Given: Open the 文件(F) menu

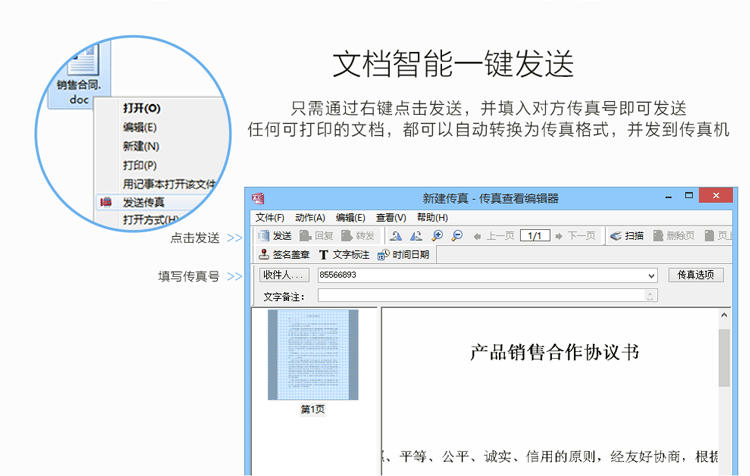Looking at the screenshot, I should click(x=269, y=217).
